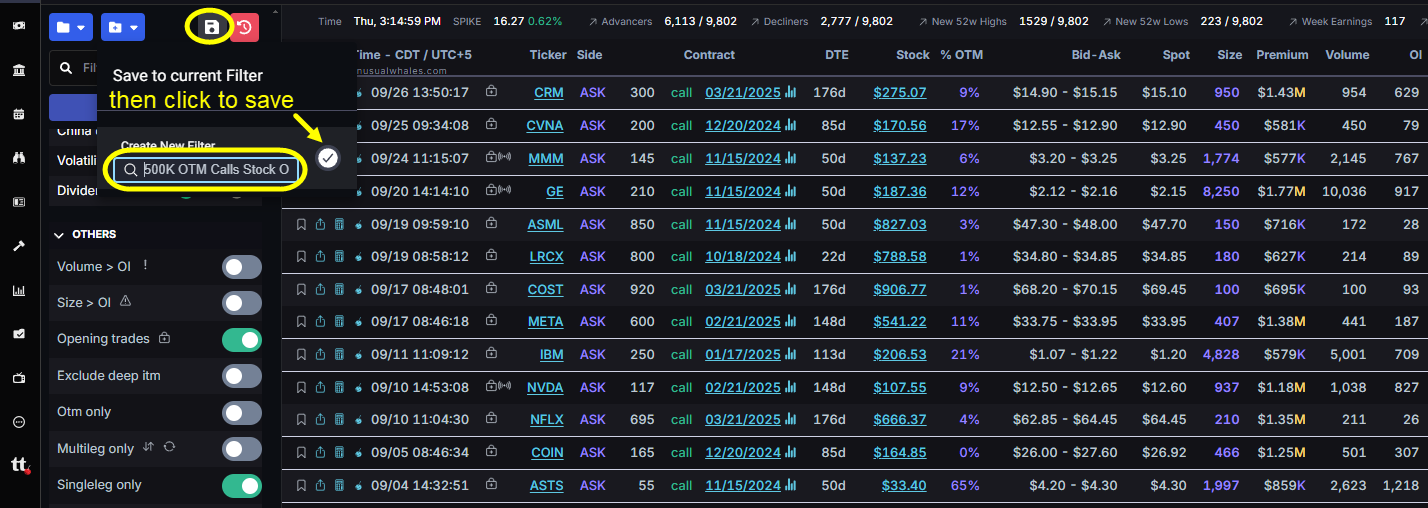The width and height of the screenshot is (1428, 508).
Task: Click refresh icon next to Multileg only
Action: coord(170,448)
